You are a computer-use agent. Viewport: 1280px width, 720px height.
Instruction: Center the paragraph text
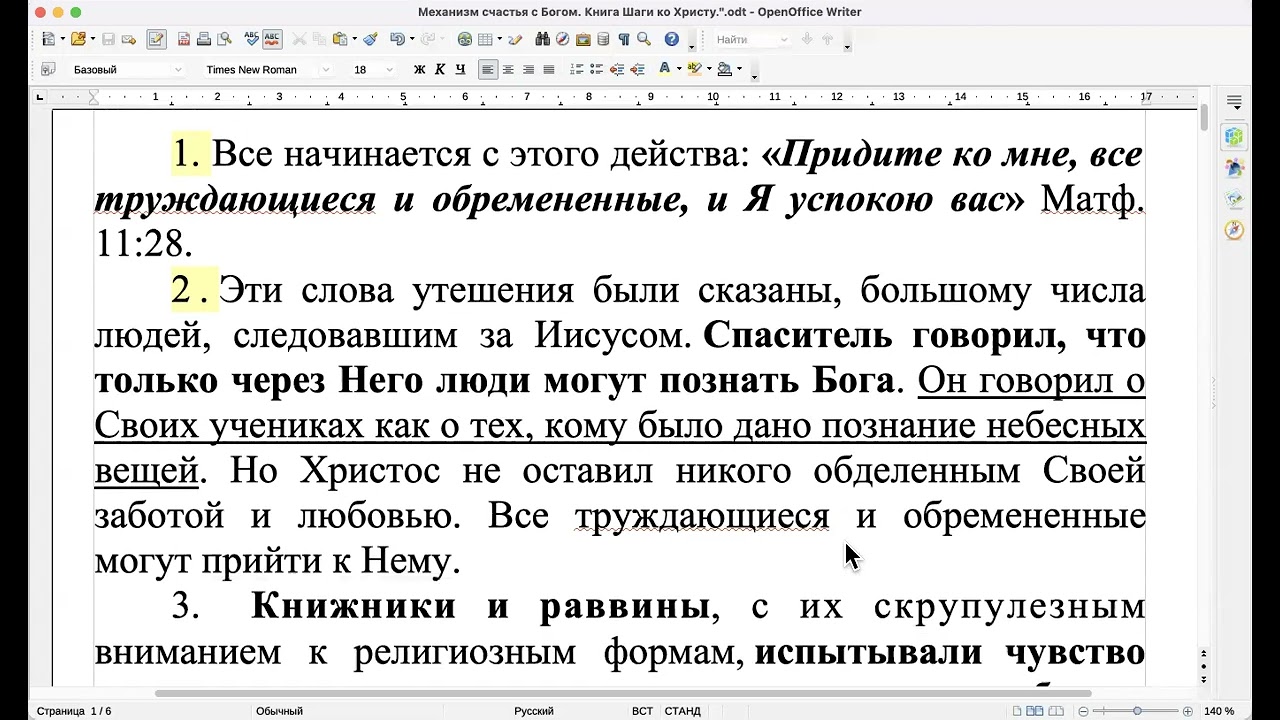[x=508, y=69]
